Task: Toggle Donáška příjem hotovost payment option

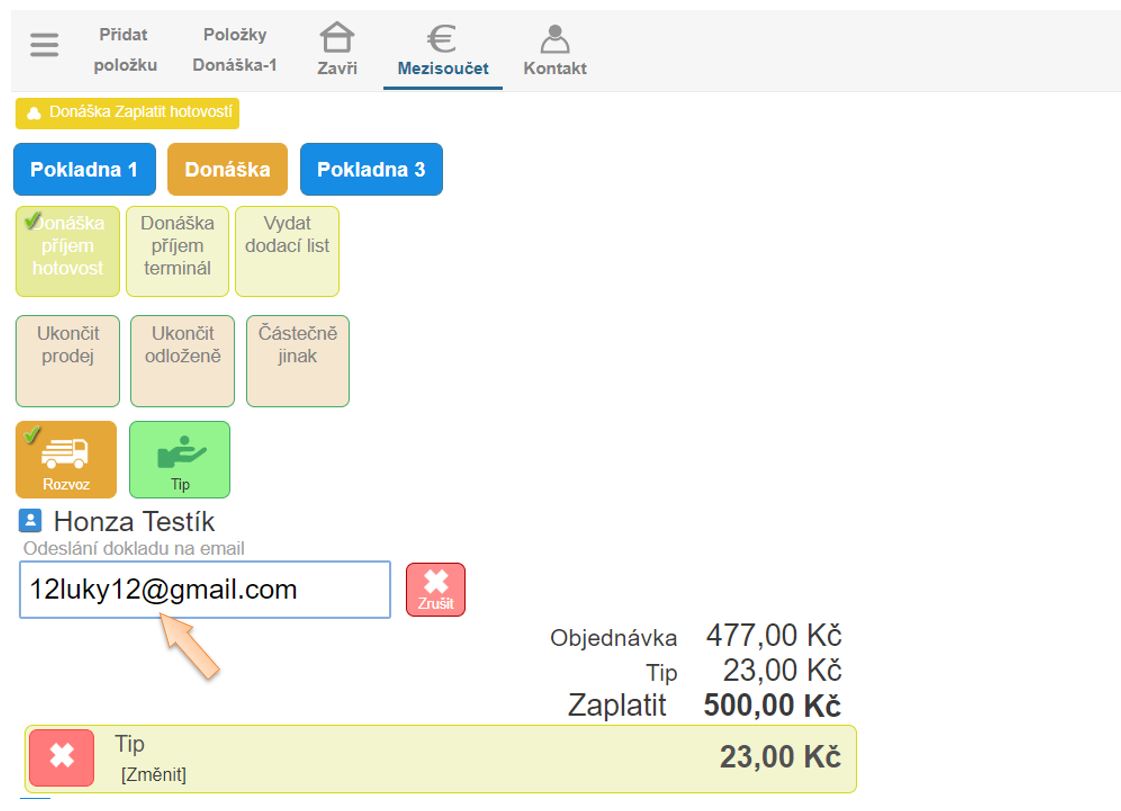Action: pyautogui.click(x=67, y=251)
